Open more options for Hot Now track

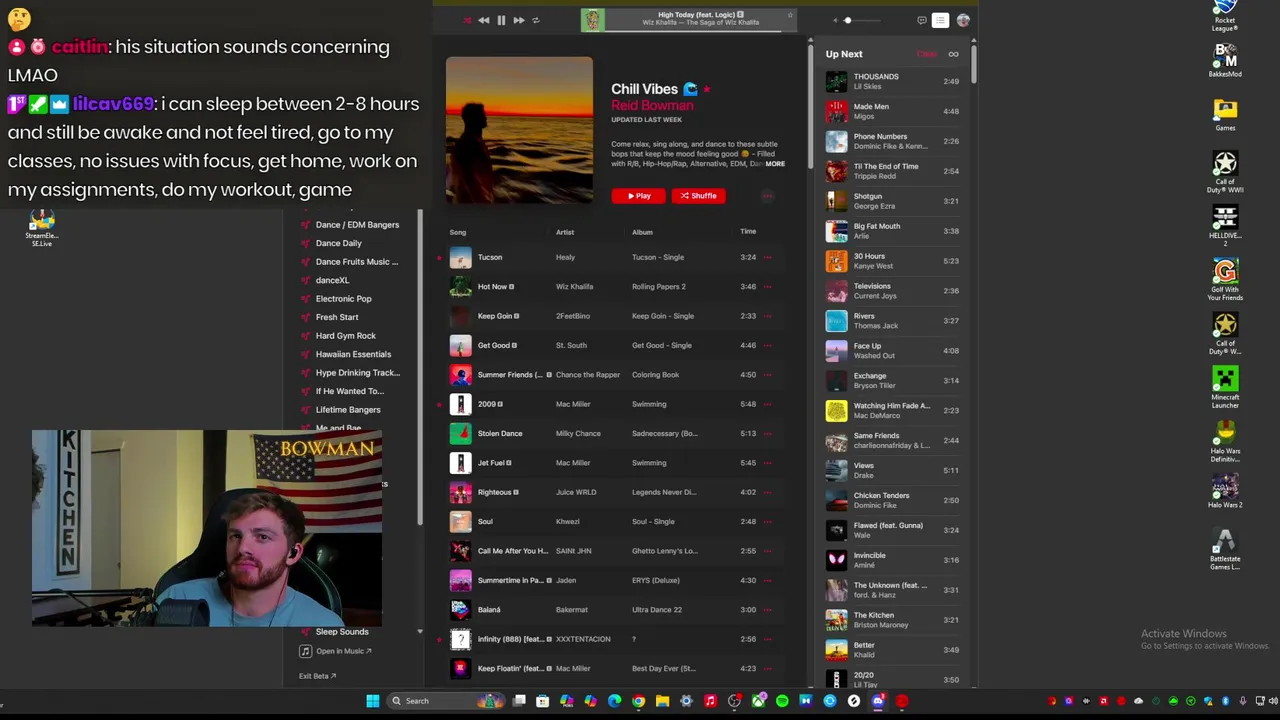[x=768, y=287]
